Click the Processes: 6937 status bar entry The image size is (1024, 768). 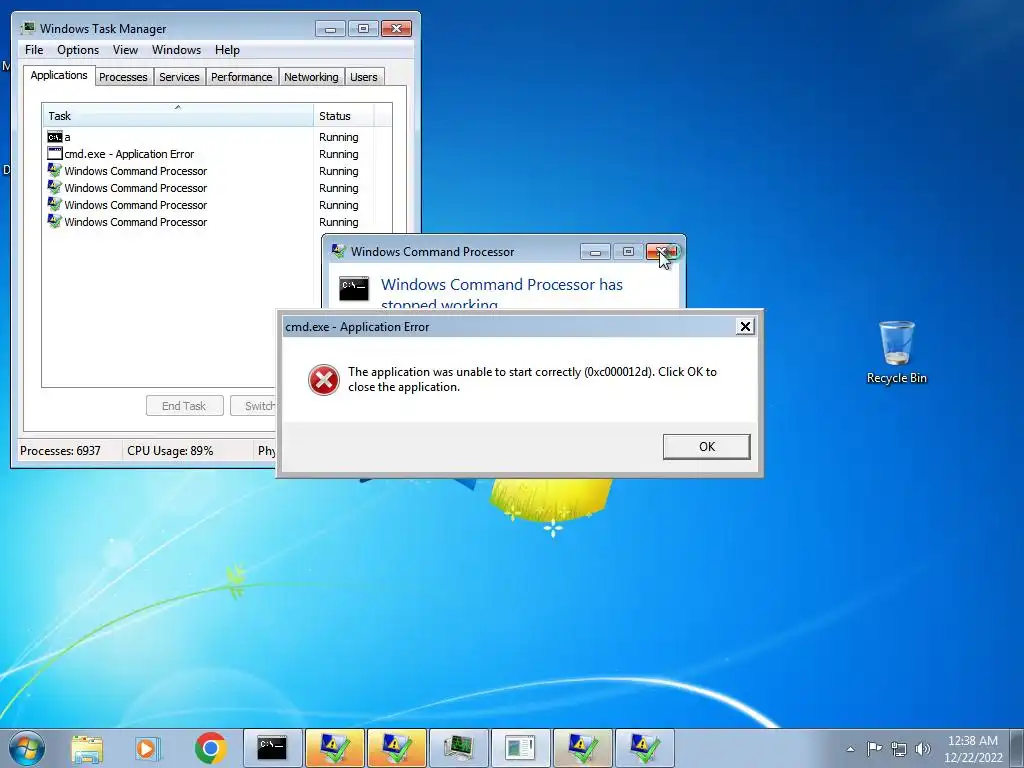(x=60, y=451)
